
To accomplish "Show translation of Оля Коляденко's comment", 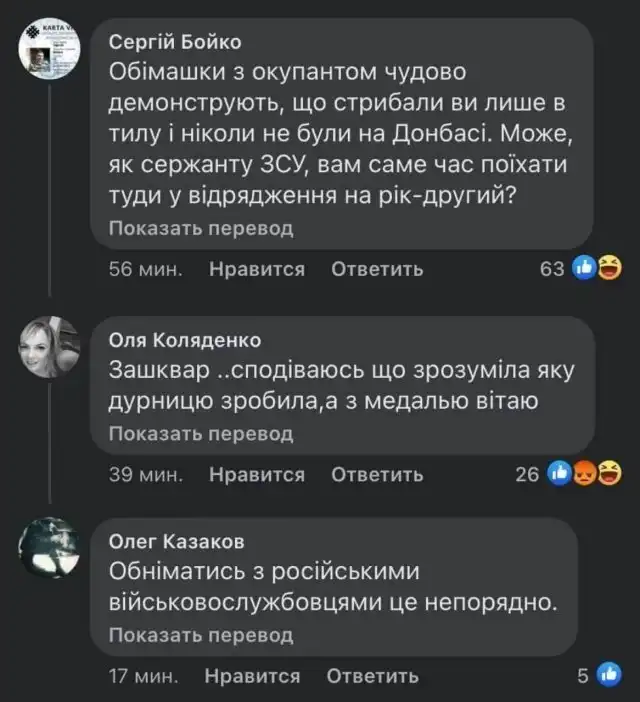I will (201, 434).
